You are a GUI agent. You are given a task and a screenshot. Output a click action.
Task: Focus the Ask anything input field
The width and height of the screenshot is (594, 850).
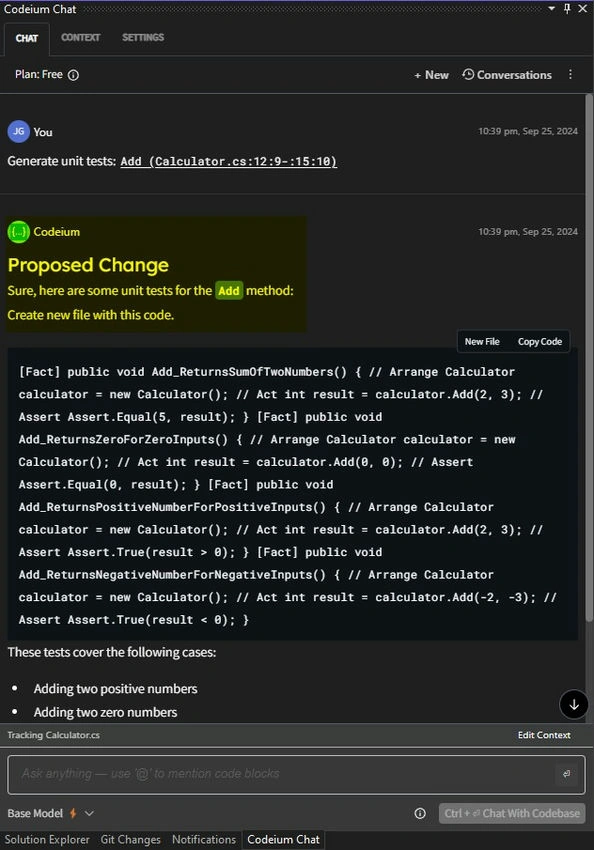click(x=282, y=774)
